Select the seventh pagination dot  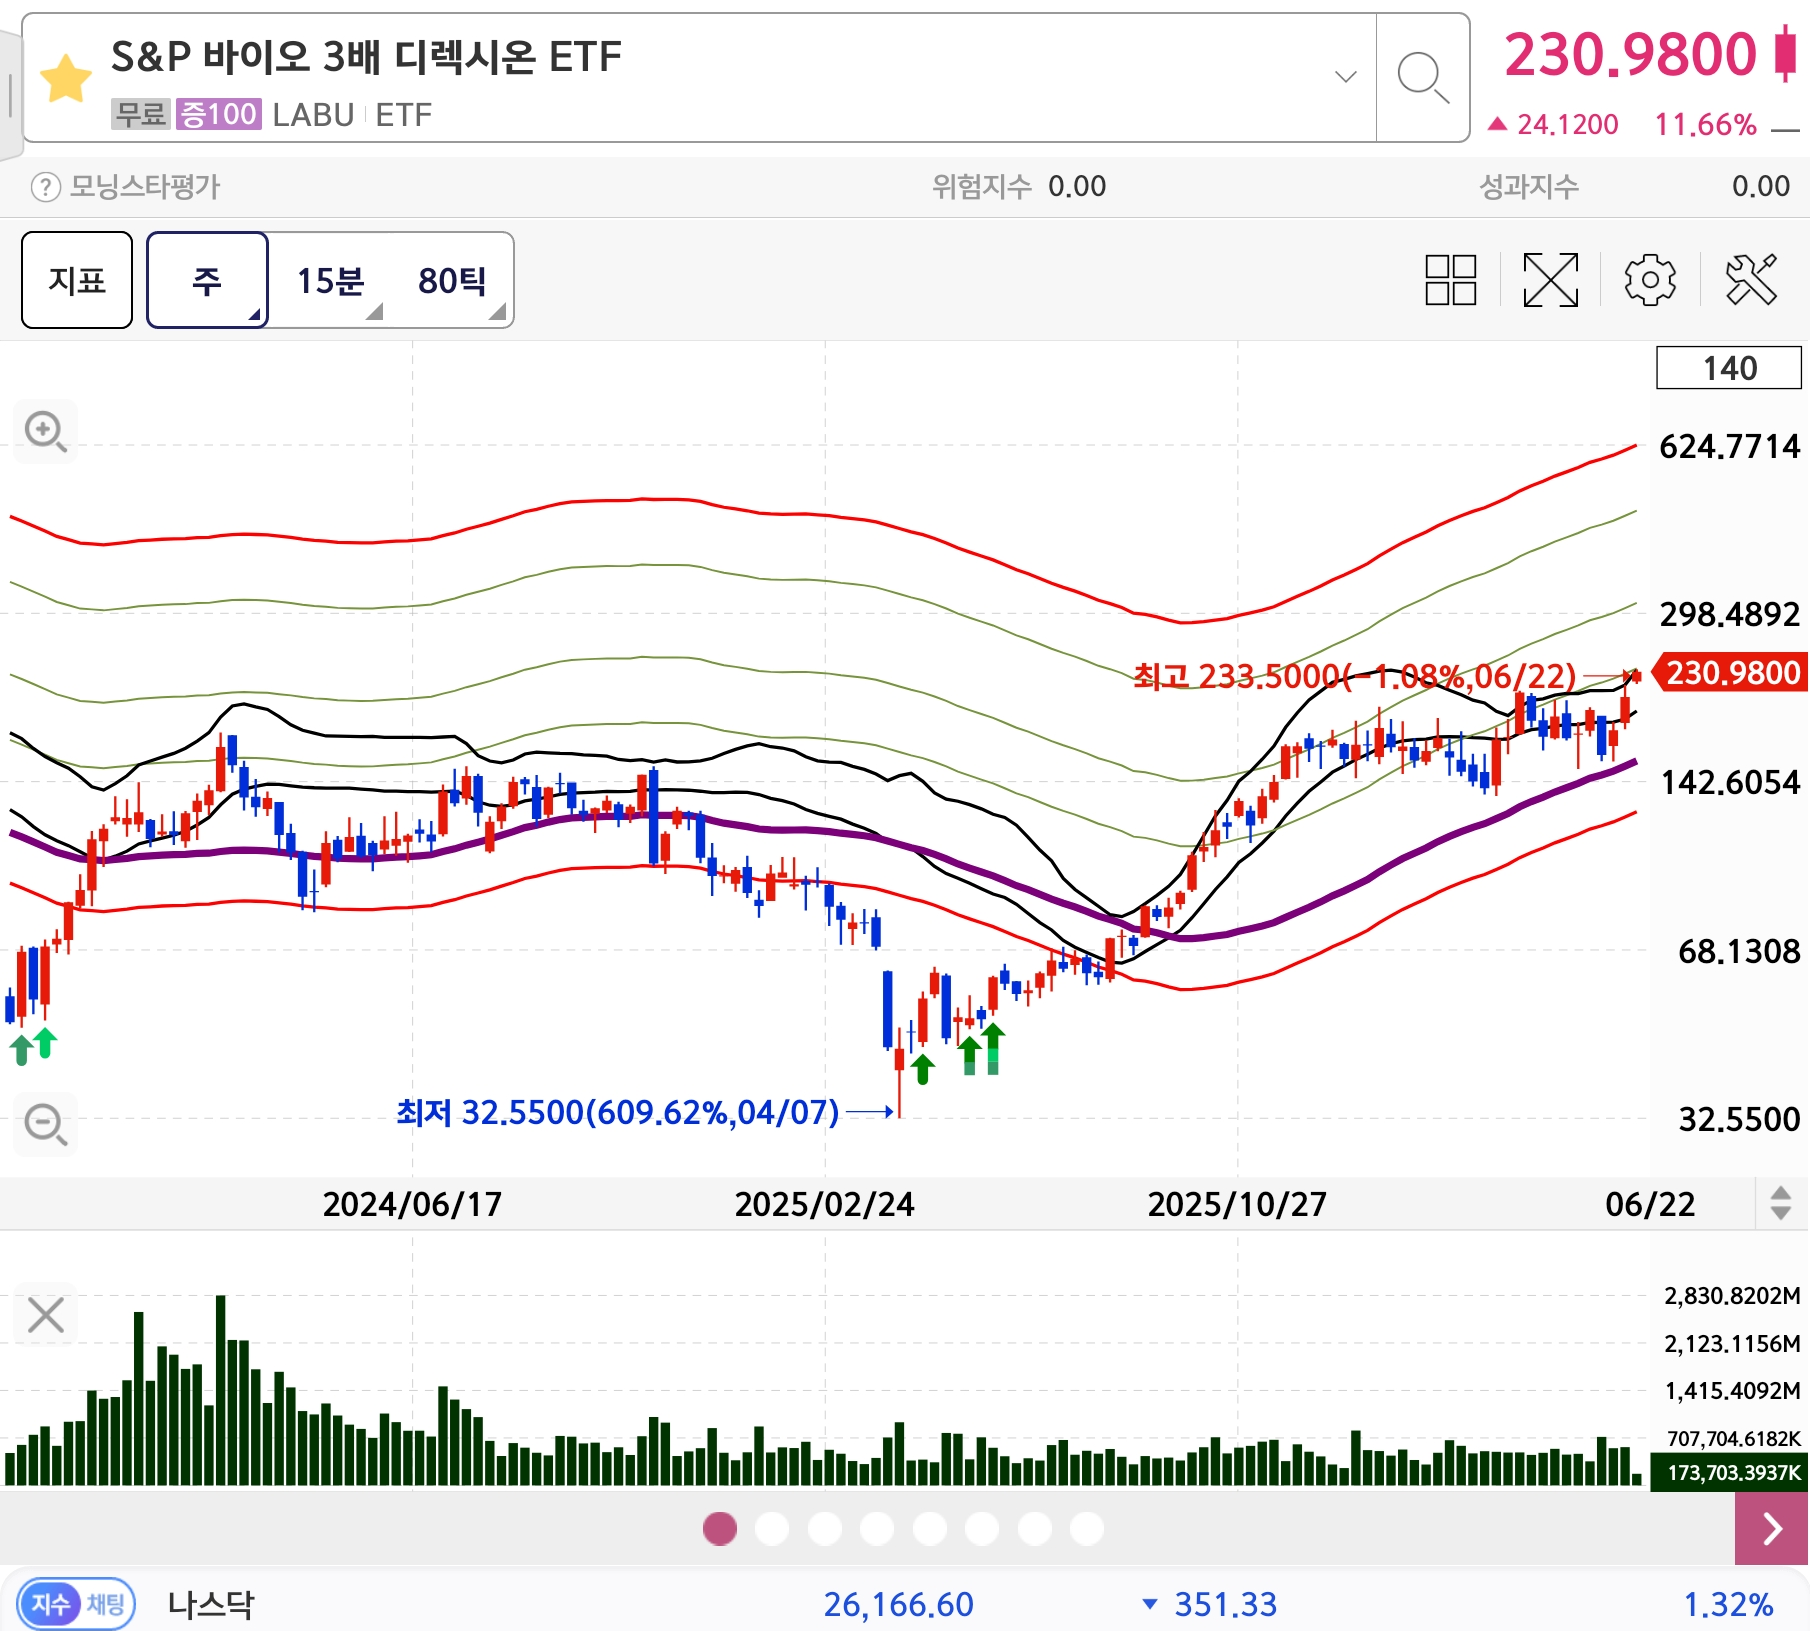(1035, 1528)
